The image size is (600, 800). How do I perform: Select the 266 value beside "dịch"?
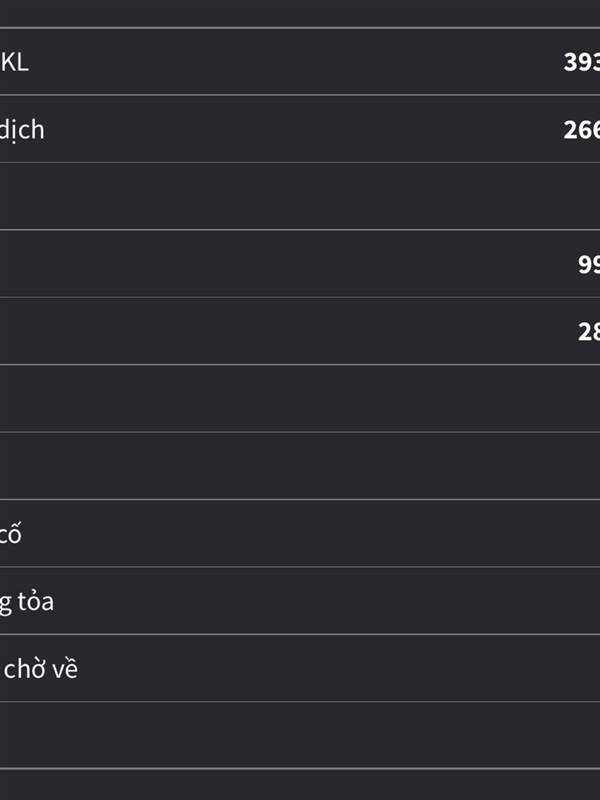pyautogui.click(x=581, y=130)
